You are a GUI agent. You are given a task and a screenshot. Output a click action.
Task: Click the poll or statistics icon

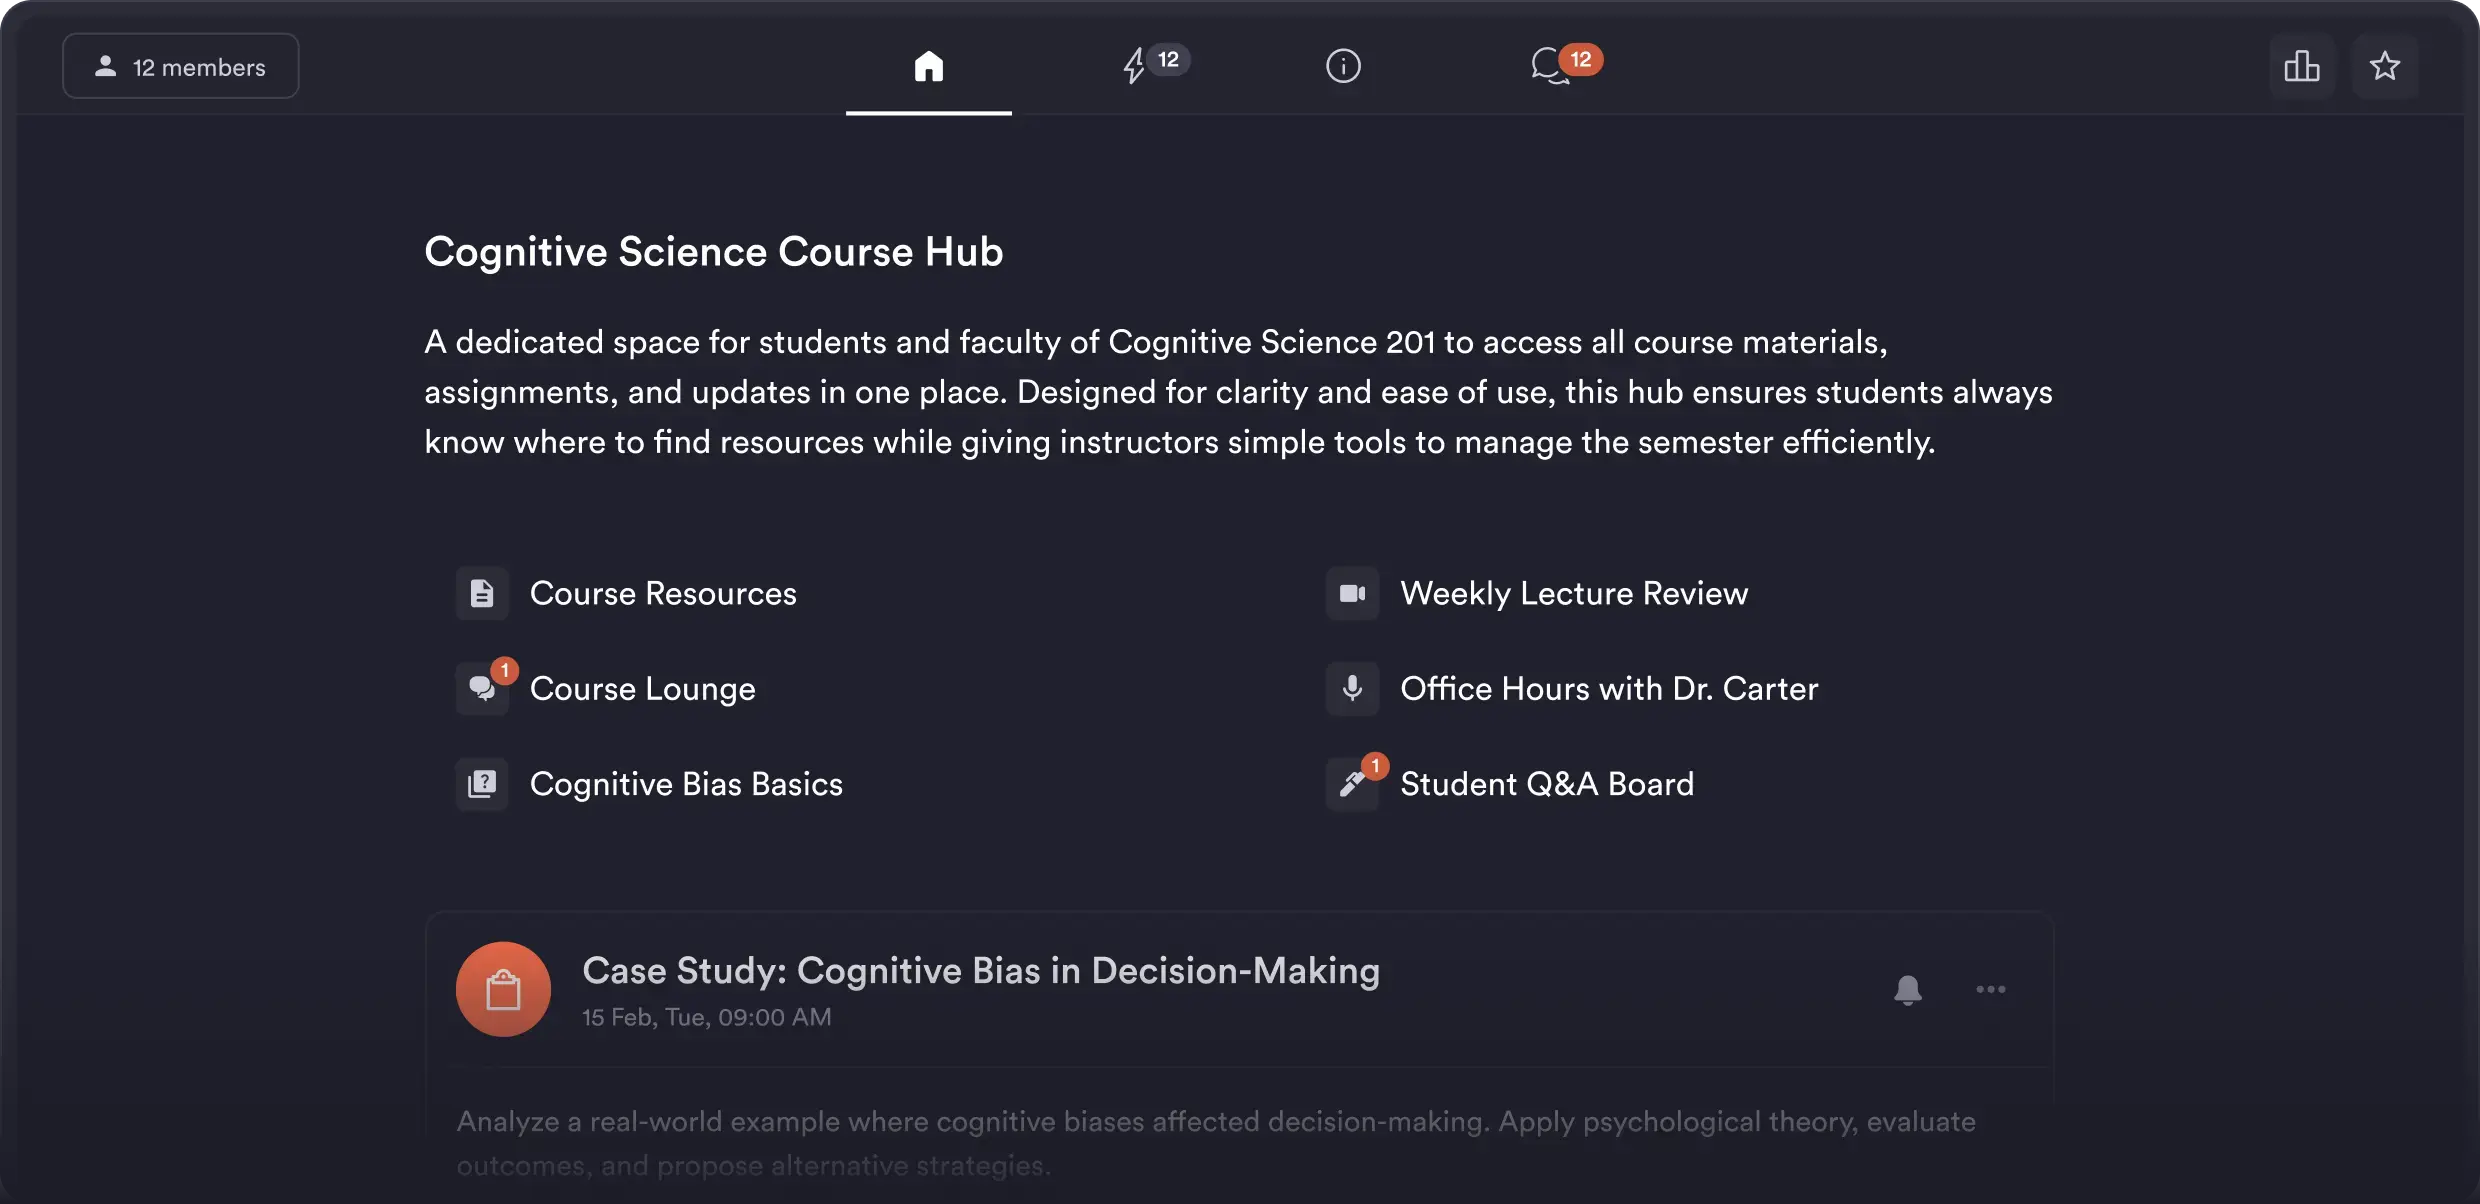tap(2302, 65)
